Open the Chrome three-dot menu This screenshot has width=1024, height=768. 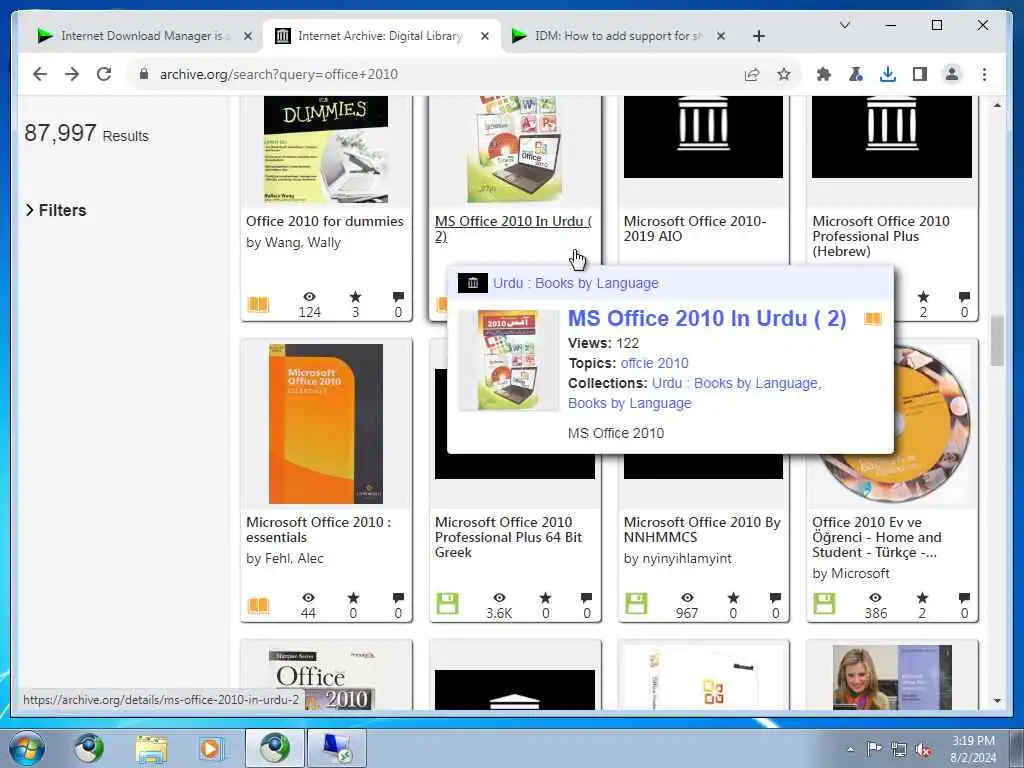(x=984, y=74)
